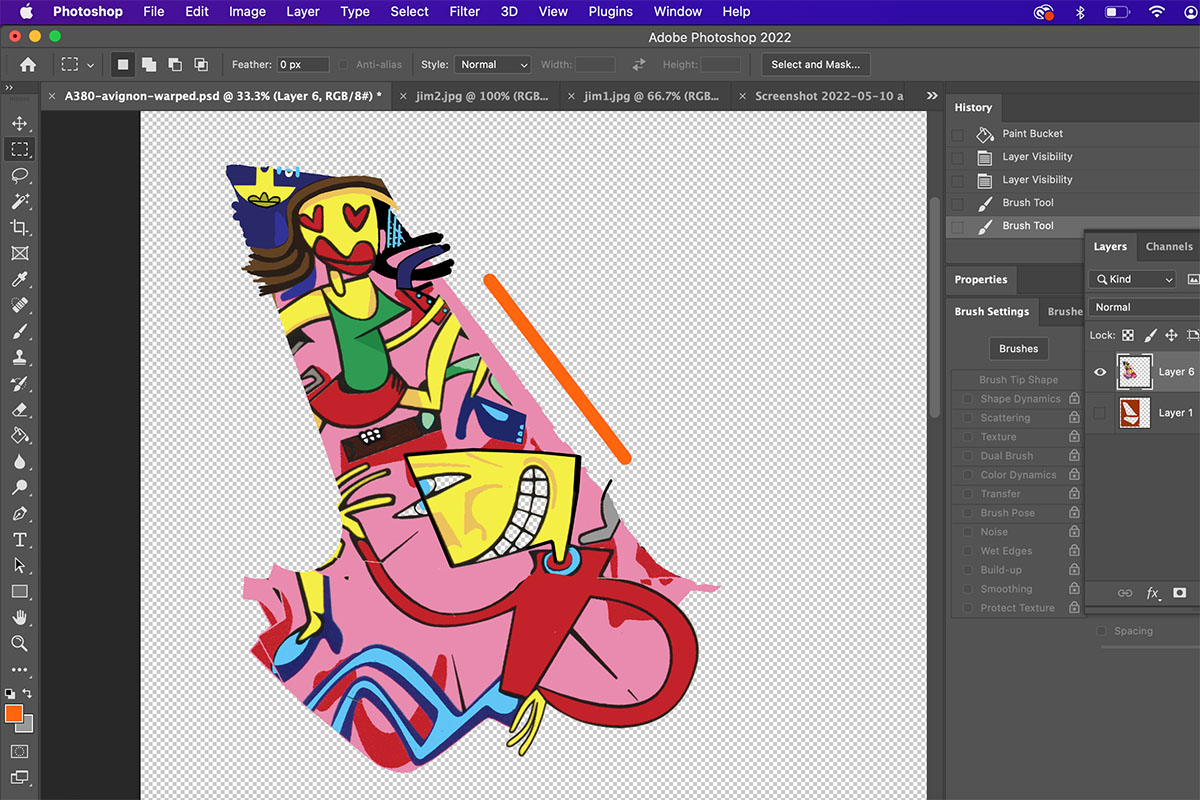This screenshot has width=1200, height=800.
Task: Click the Feather input field
Action: (303, 65)
